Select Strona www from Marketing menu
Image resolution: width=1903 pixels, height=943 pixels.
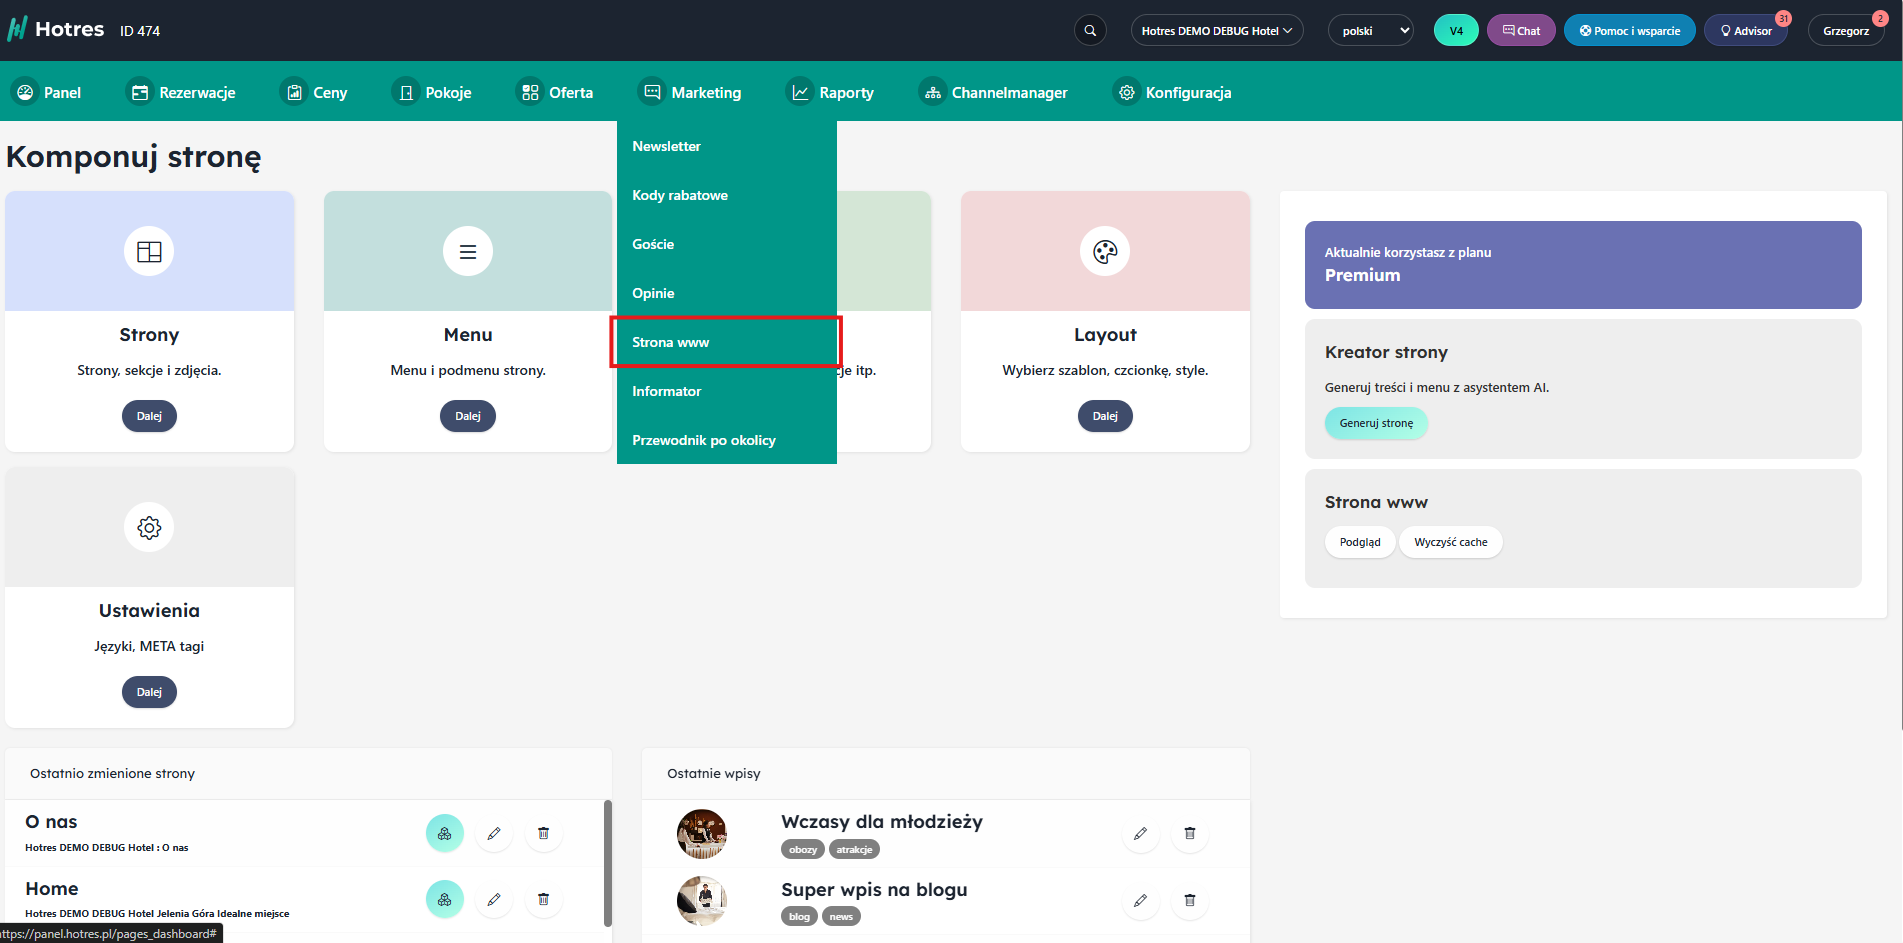click(671, 342)
